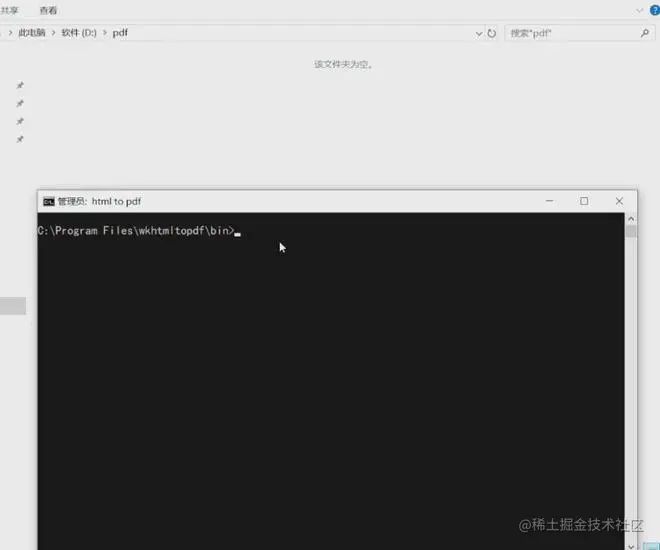Click the first quick access pin icon
This screenshot has height=550, width=660.
coord(20,85)
